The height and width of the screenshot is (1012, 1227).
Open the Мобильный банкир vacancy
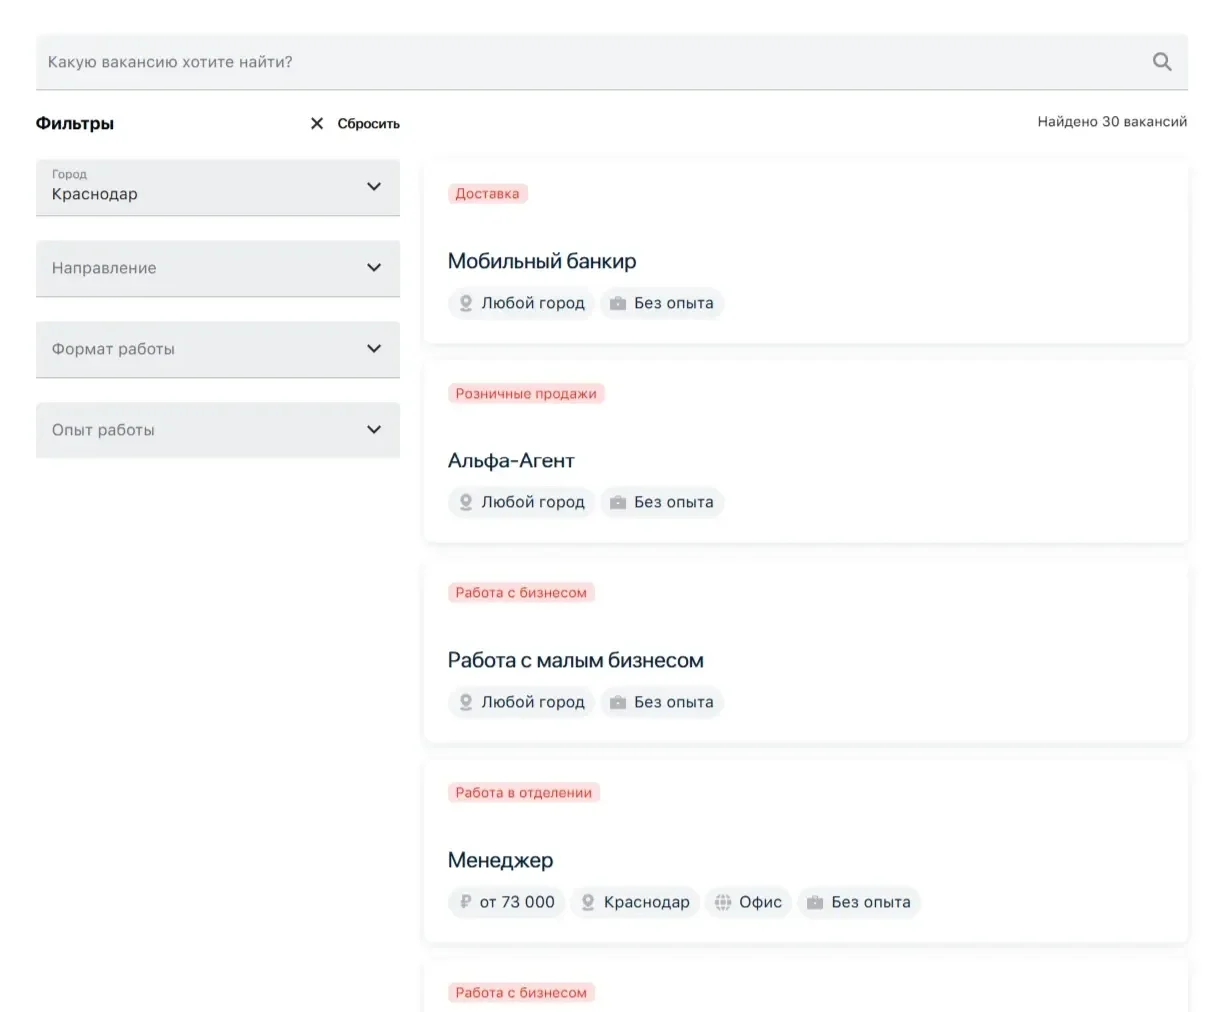(542, 261)
